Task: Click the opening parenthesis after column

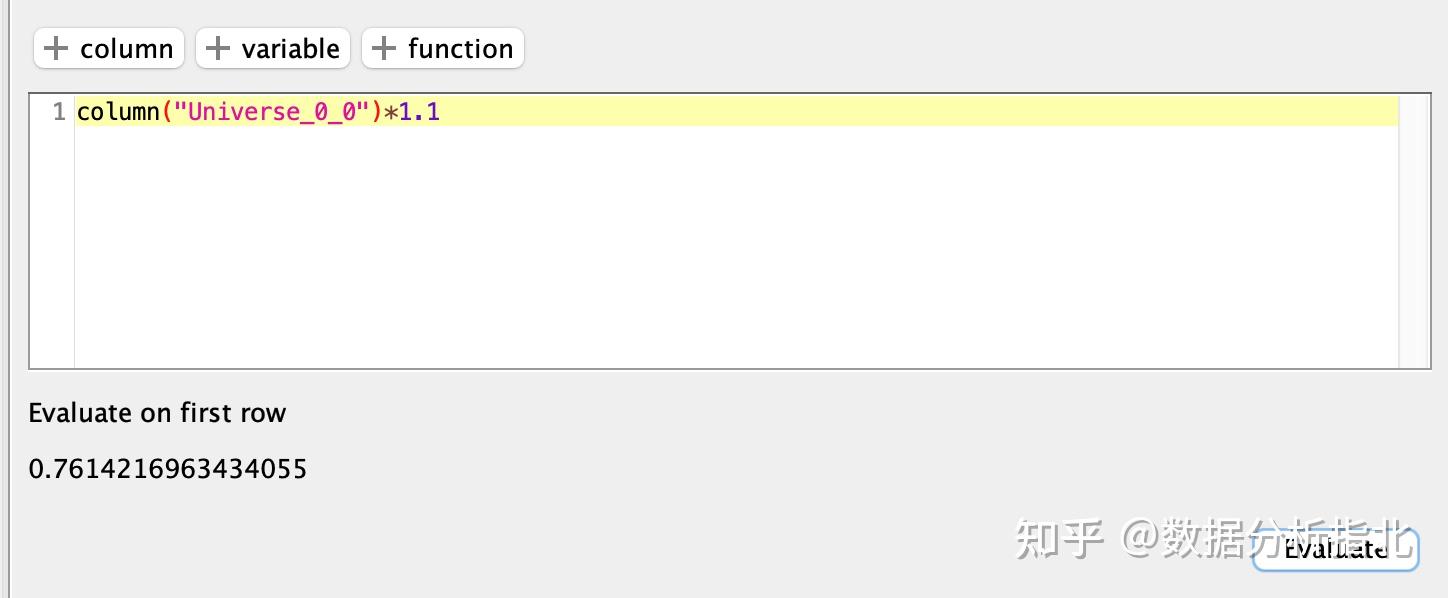Action: click(x=167, y=112)
